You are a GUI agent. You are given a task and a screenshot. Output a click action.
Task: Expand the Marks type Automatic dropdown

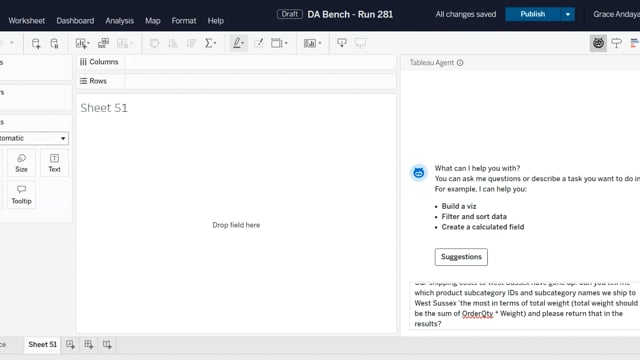[x=33, y=138]
